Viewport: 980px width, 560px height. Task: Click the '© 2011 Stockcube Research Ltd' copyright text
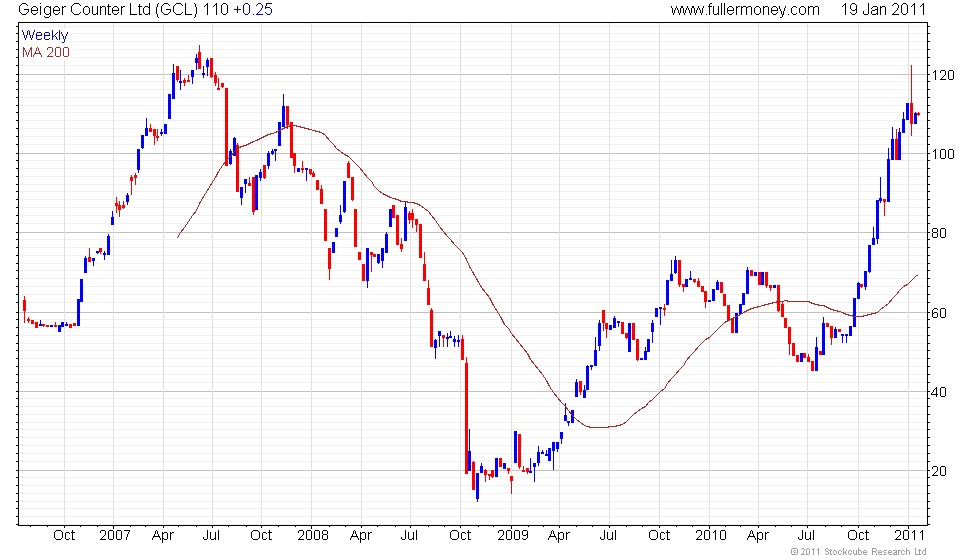[858, 551]
